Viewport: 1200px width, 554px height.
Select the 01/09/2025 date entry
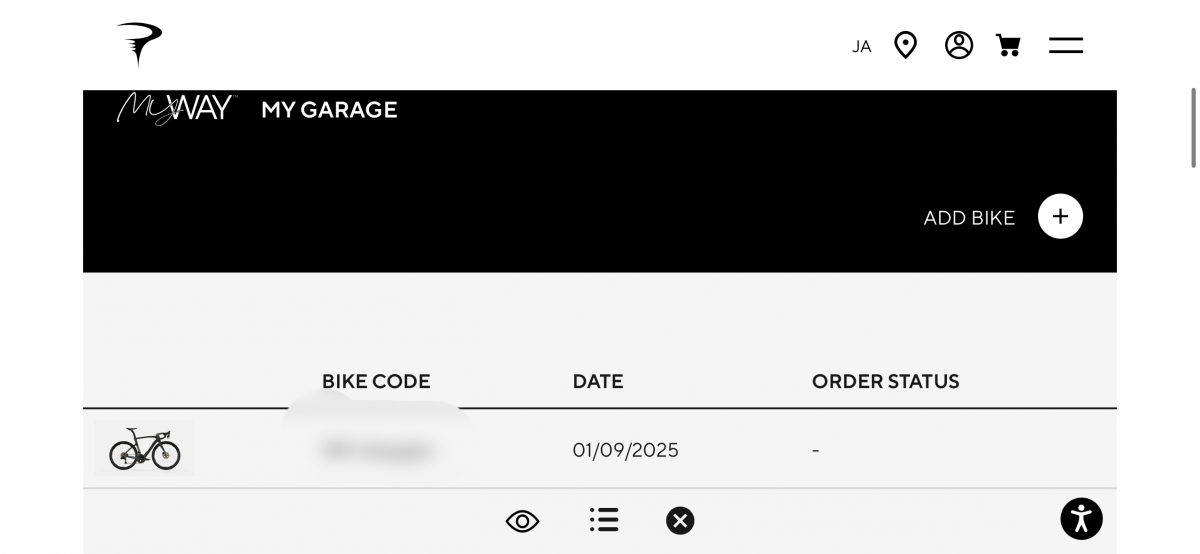[x=625, y=450]
